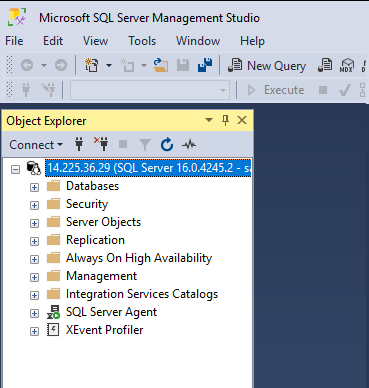Select the Databases tree item
The image size is (369, 388).
point(92,186)
